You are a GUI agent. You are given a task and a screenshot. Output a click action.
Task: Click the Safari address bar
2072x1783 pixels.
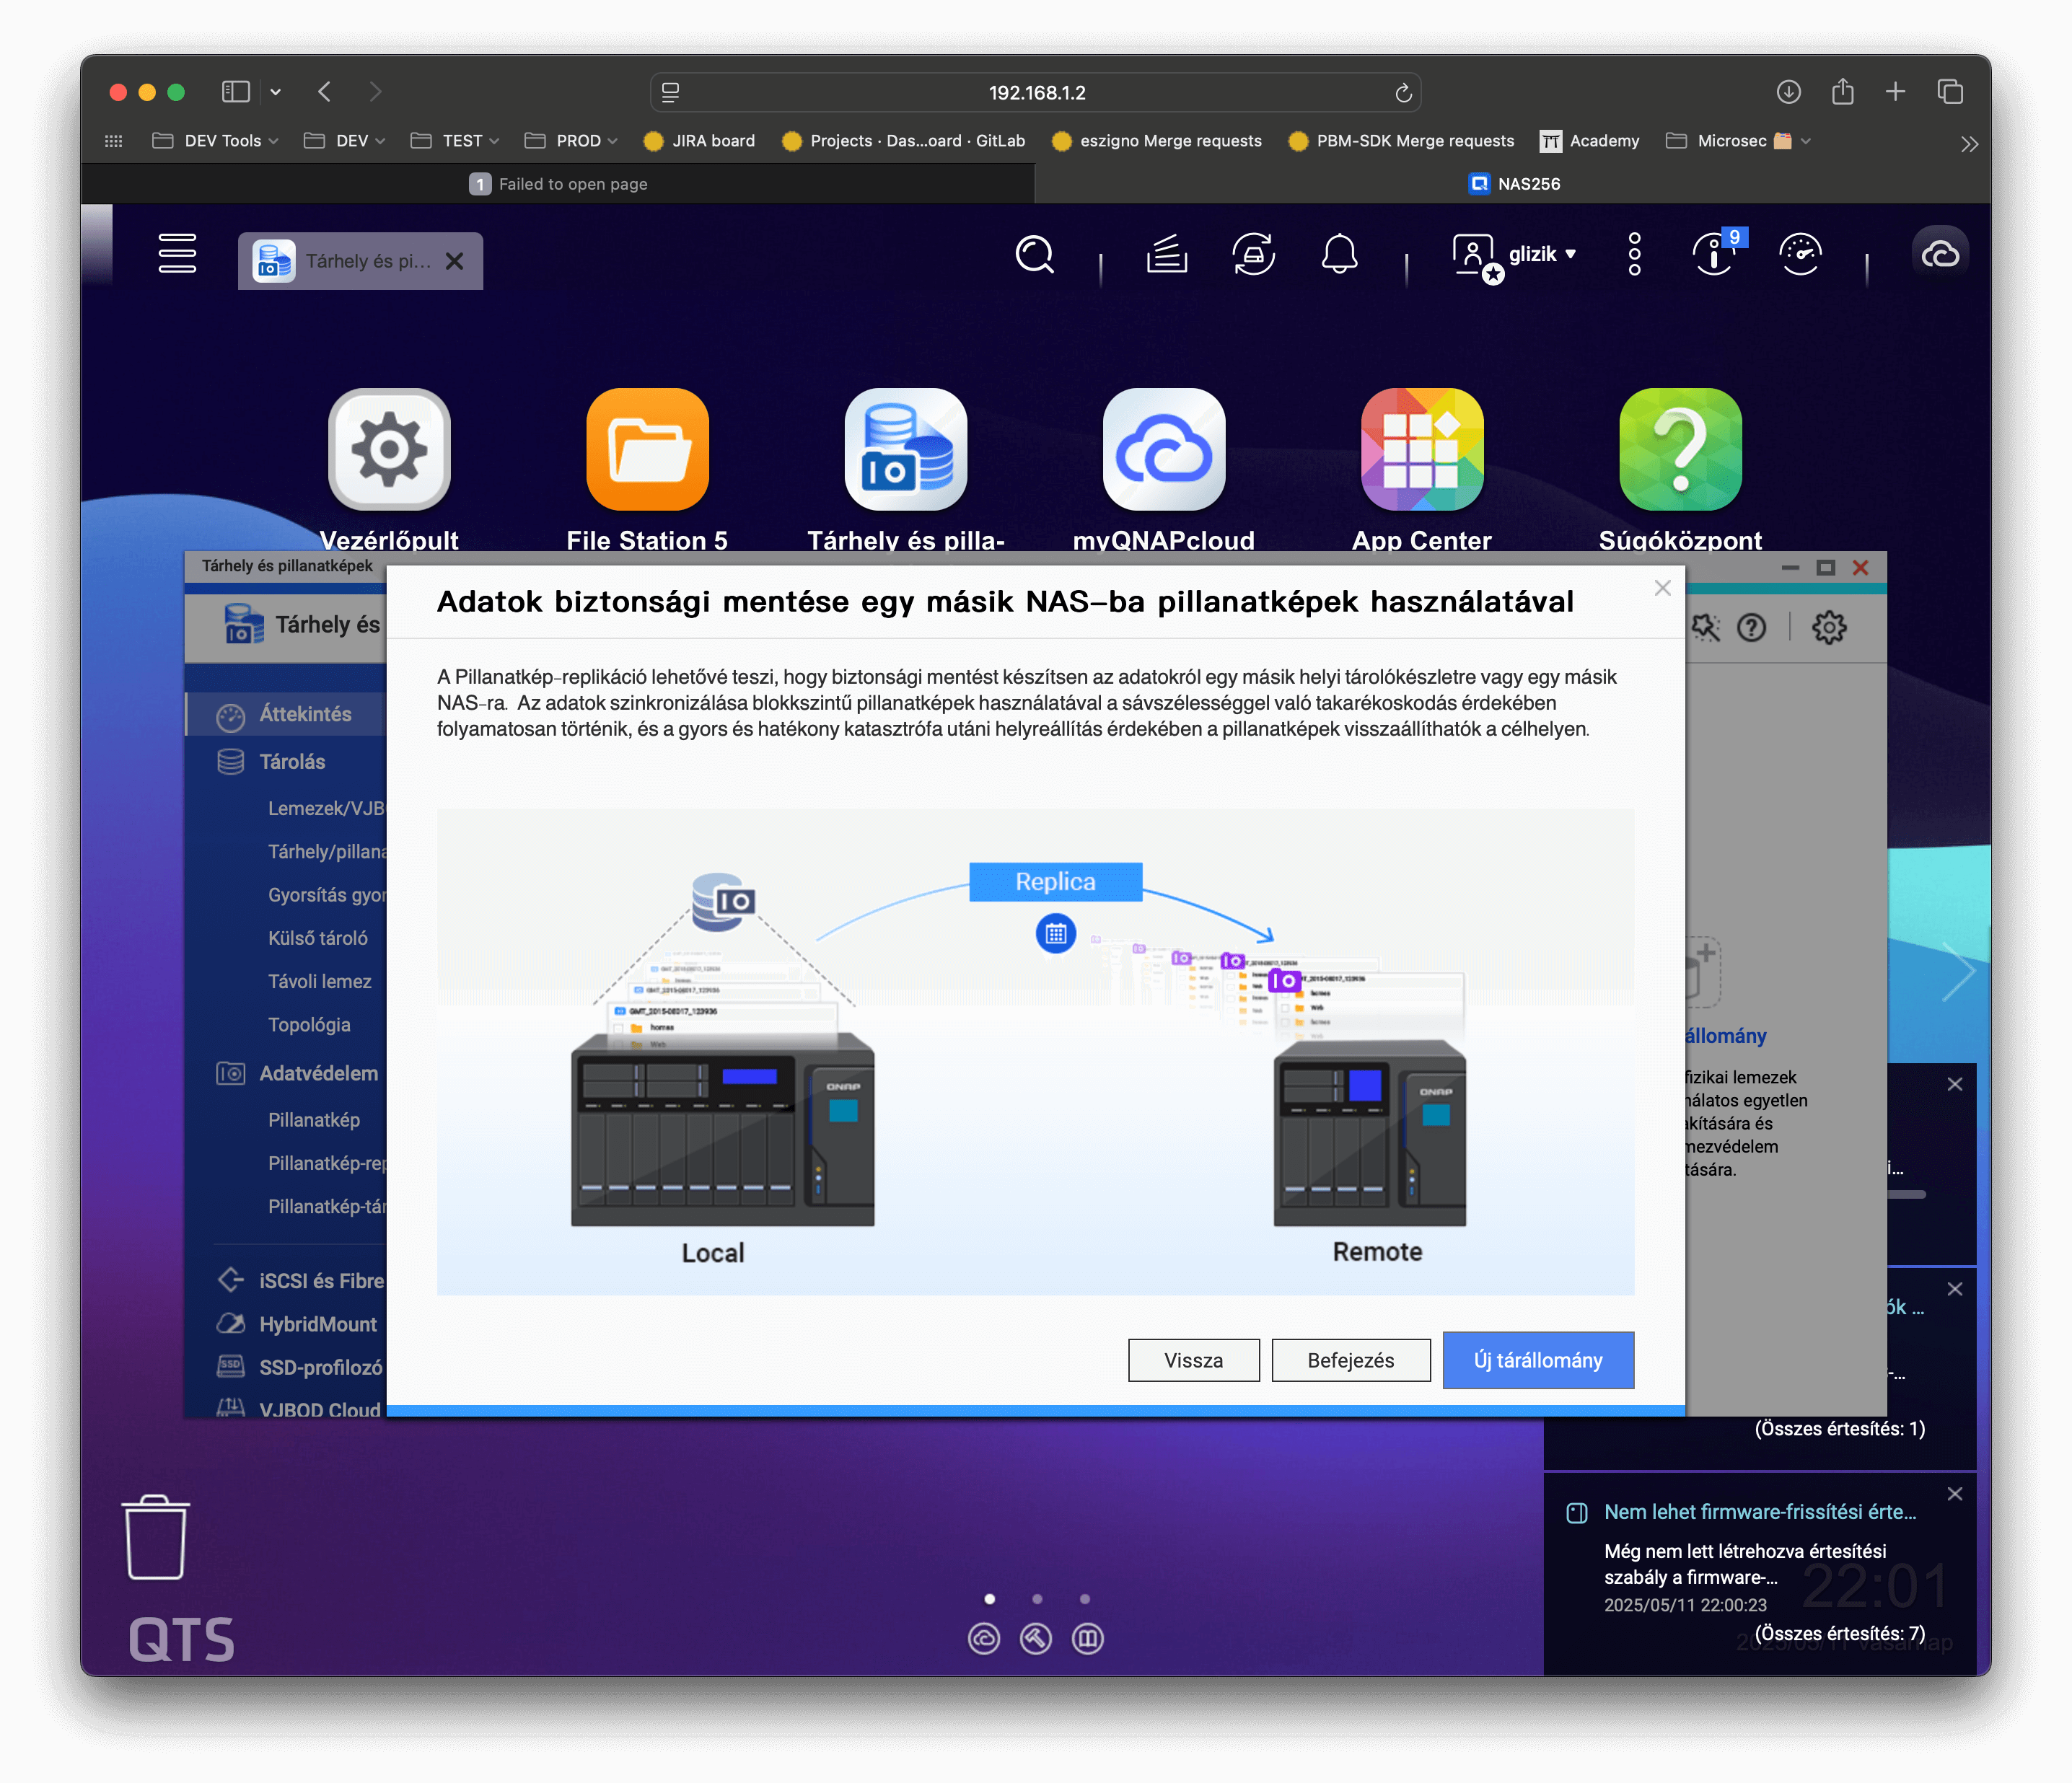click(x=1036, y=92)
